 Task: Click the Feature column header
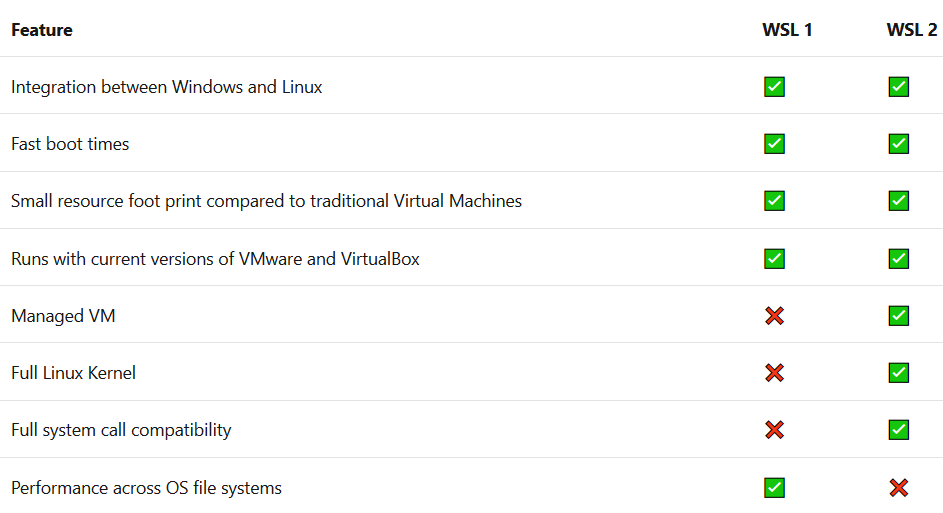[42, 30]
